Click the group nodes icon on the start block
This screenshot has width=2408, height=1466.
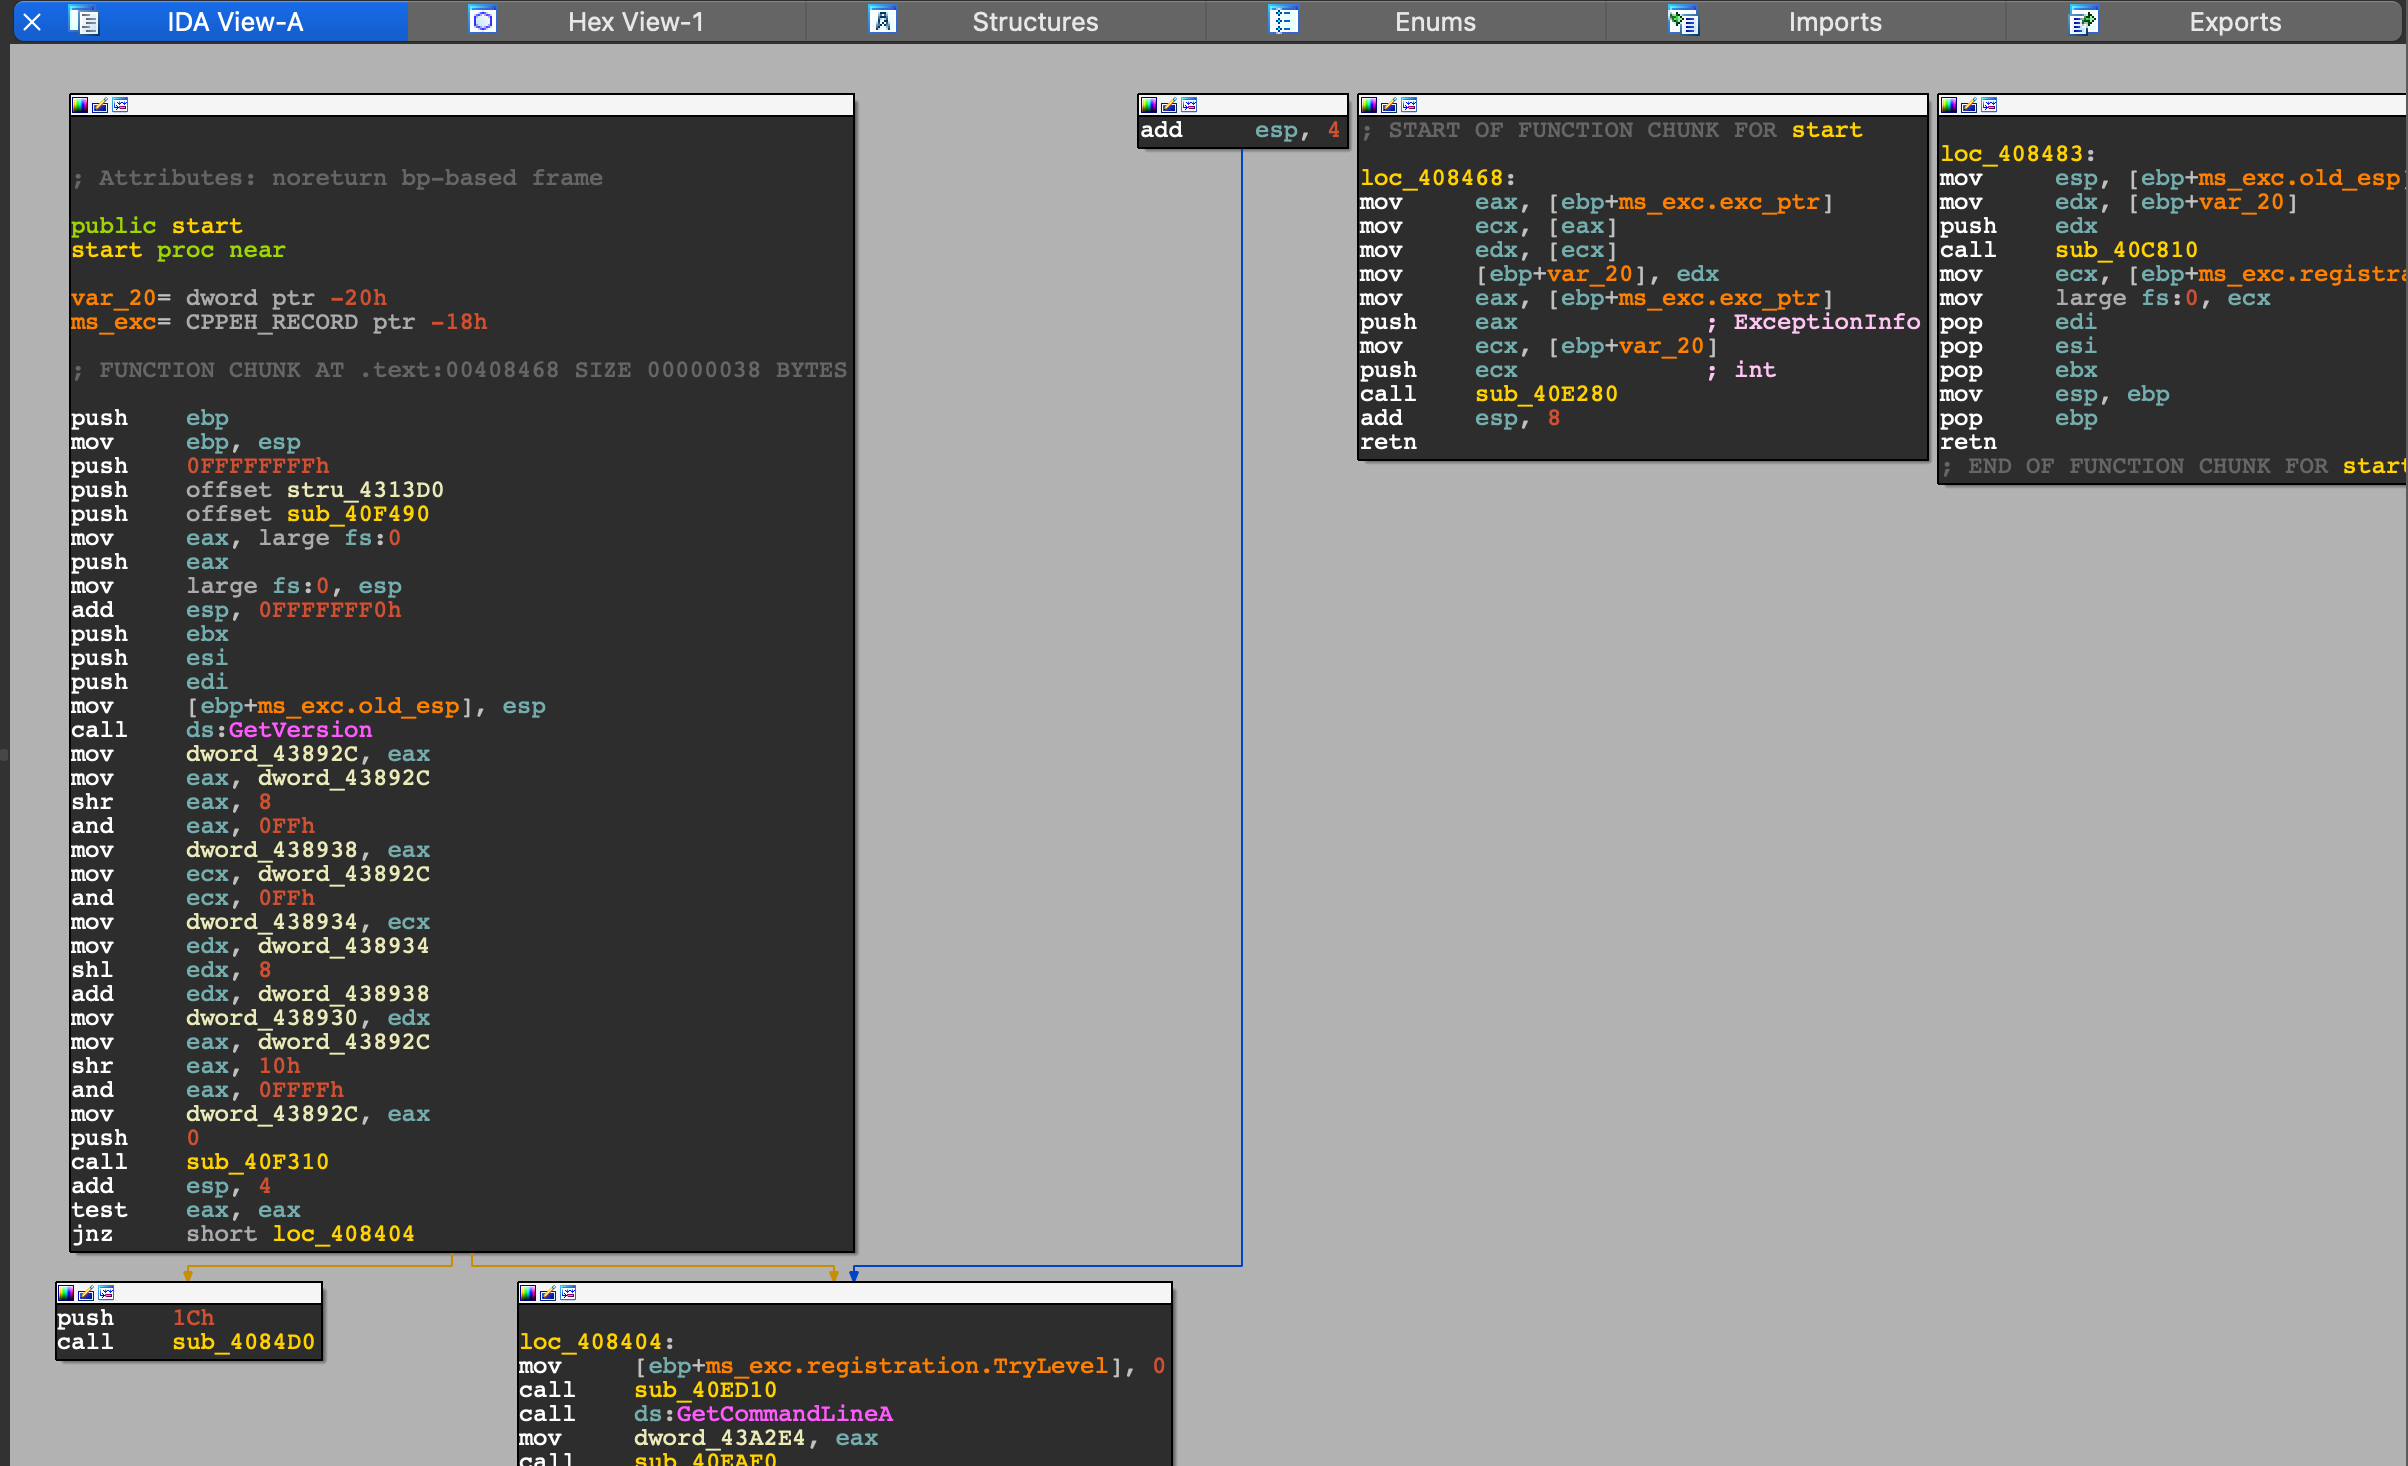[x=120, y=105]
